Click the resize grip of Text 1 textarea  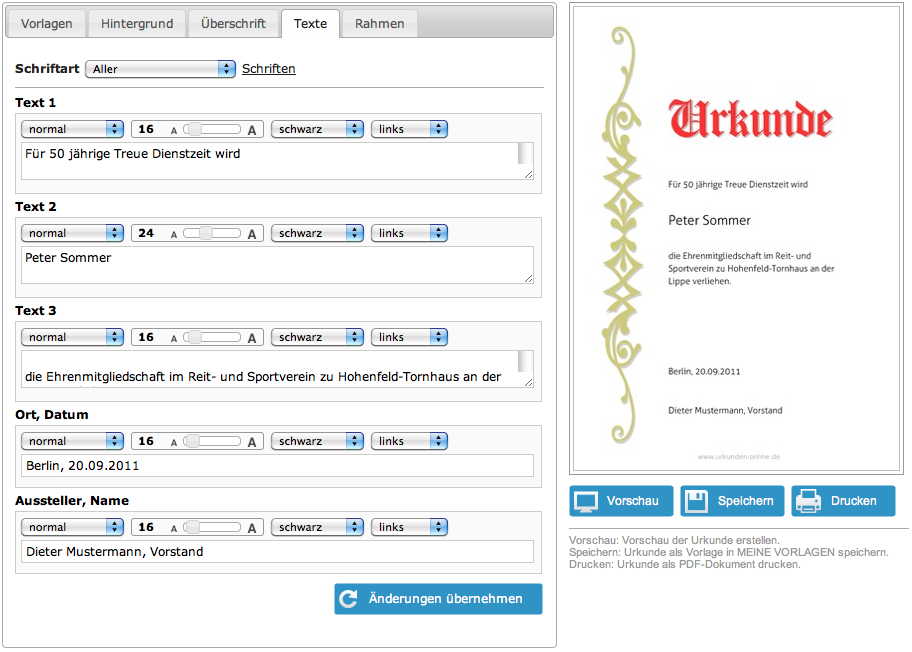(x=528, y=174)
